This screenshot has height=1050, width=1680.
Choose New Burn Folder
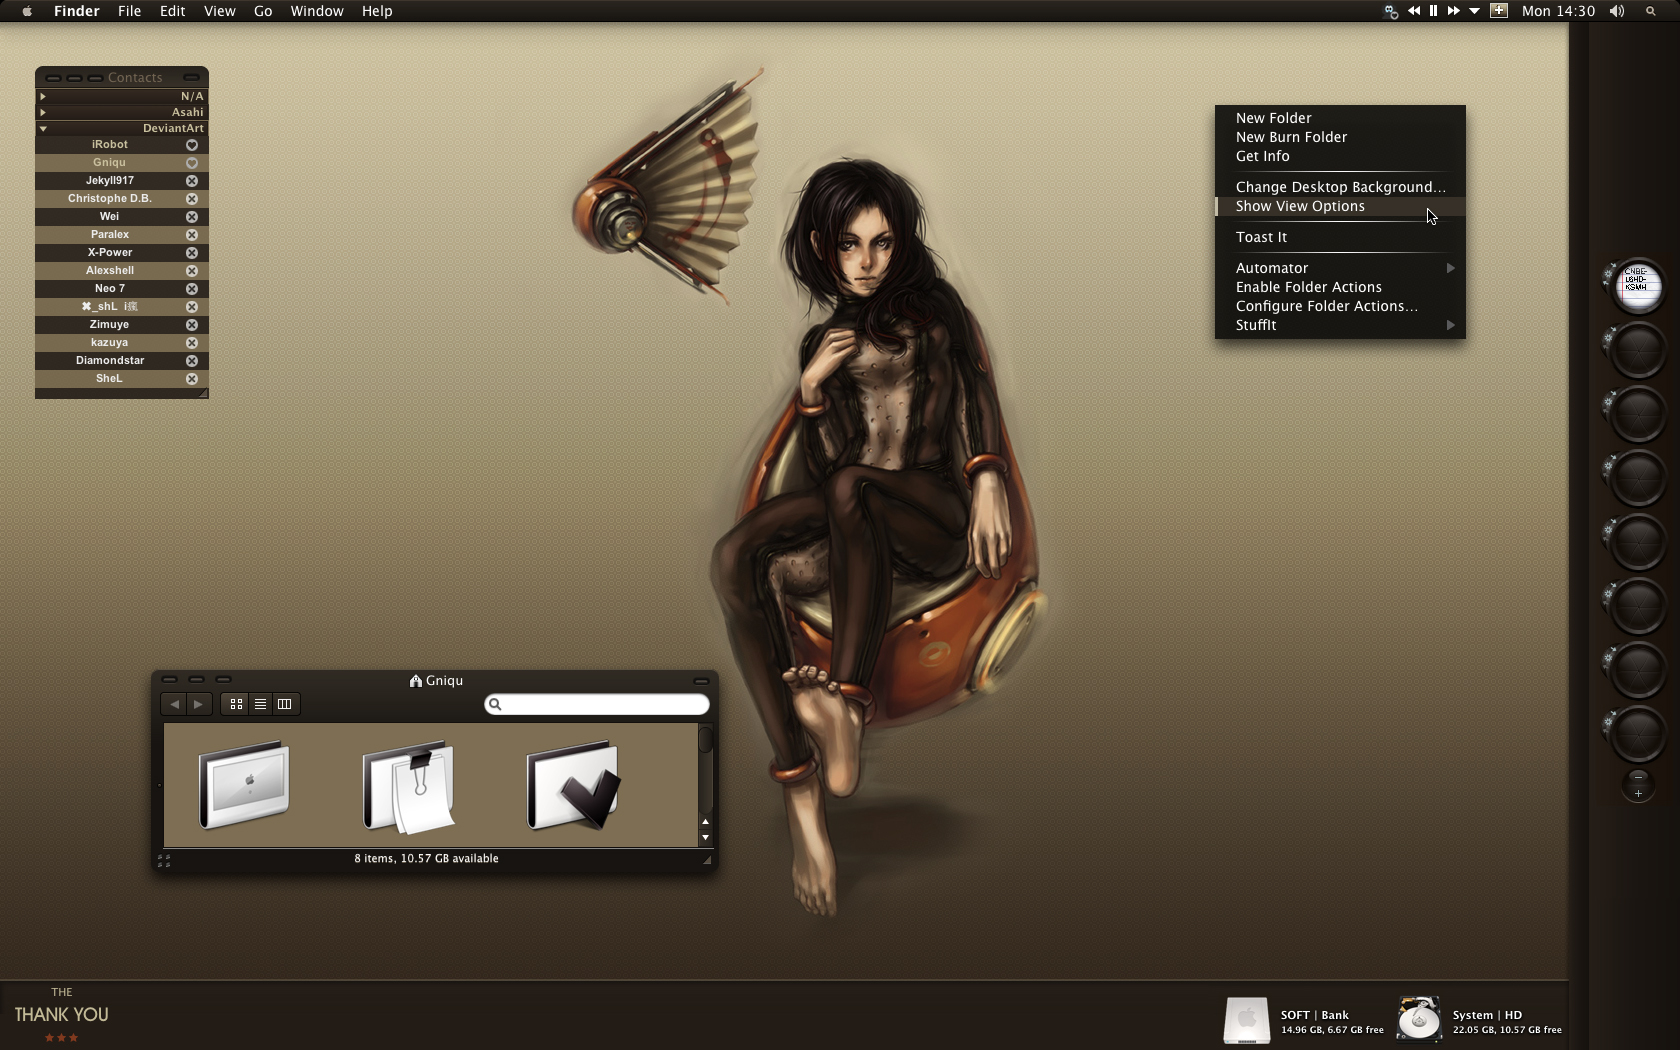(1340, 137)
